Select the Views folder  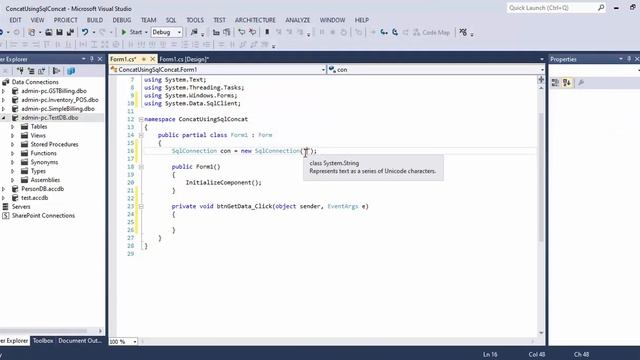(38, 136)
